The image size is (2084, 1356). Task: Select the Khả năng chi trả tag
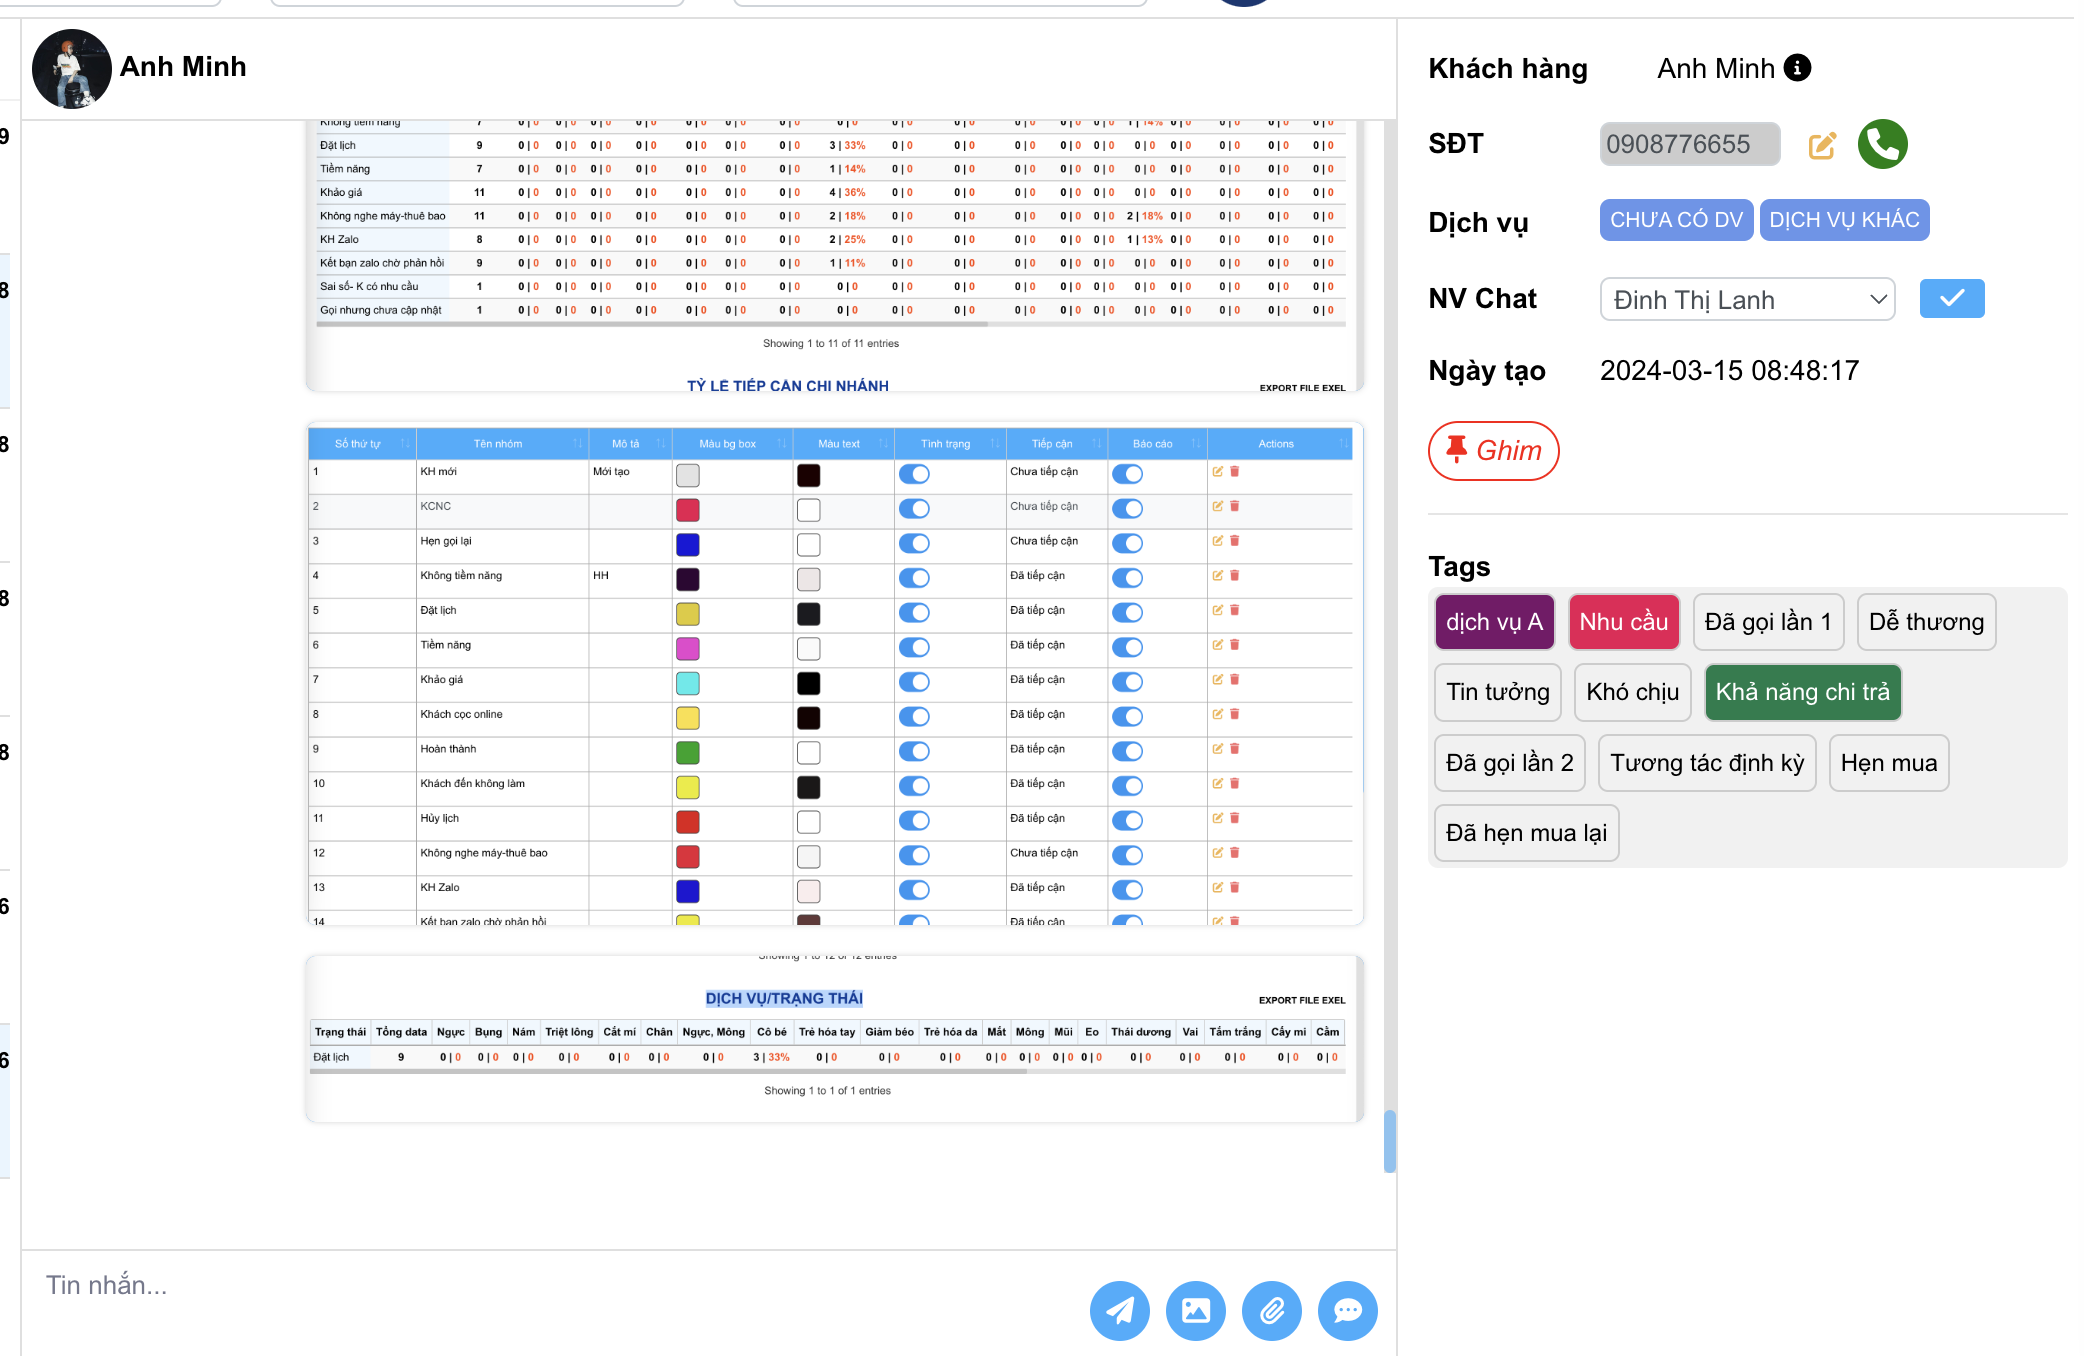(1802, 692)
